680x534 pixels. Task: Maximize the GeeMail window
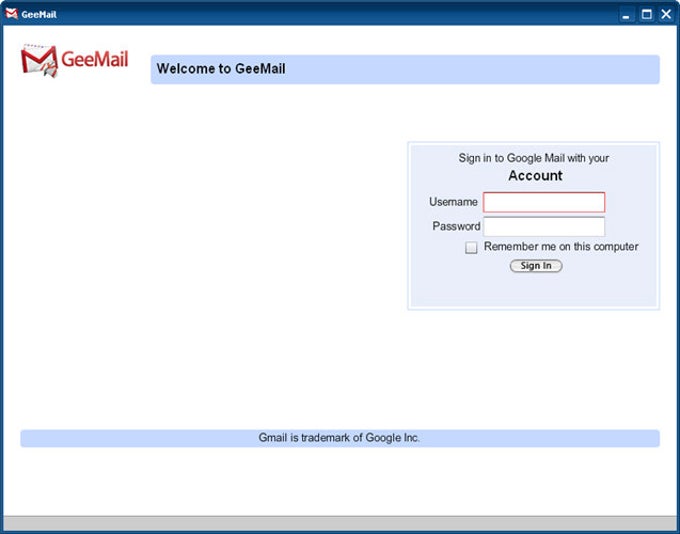647,14
